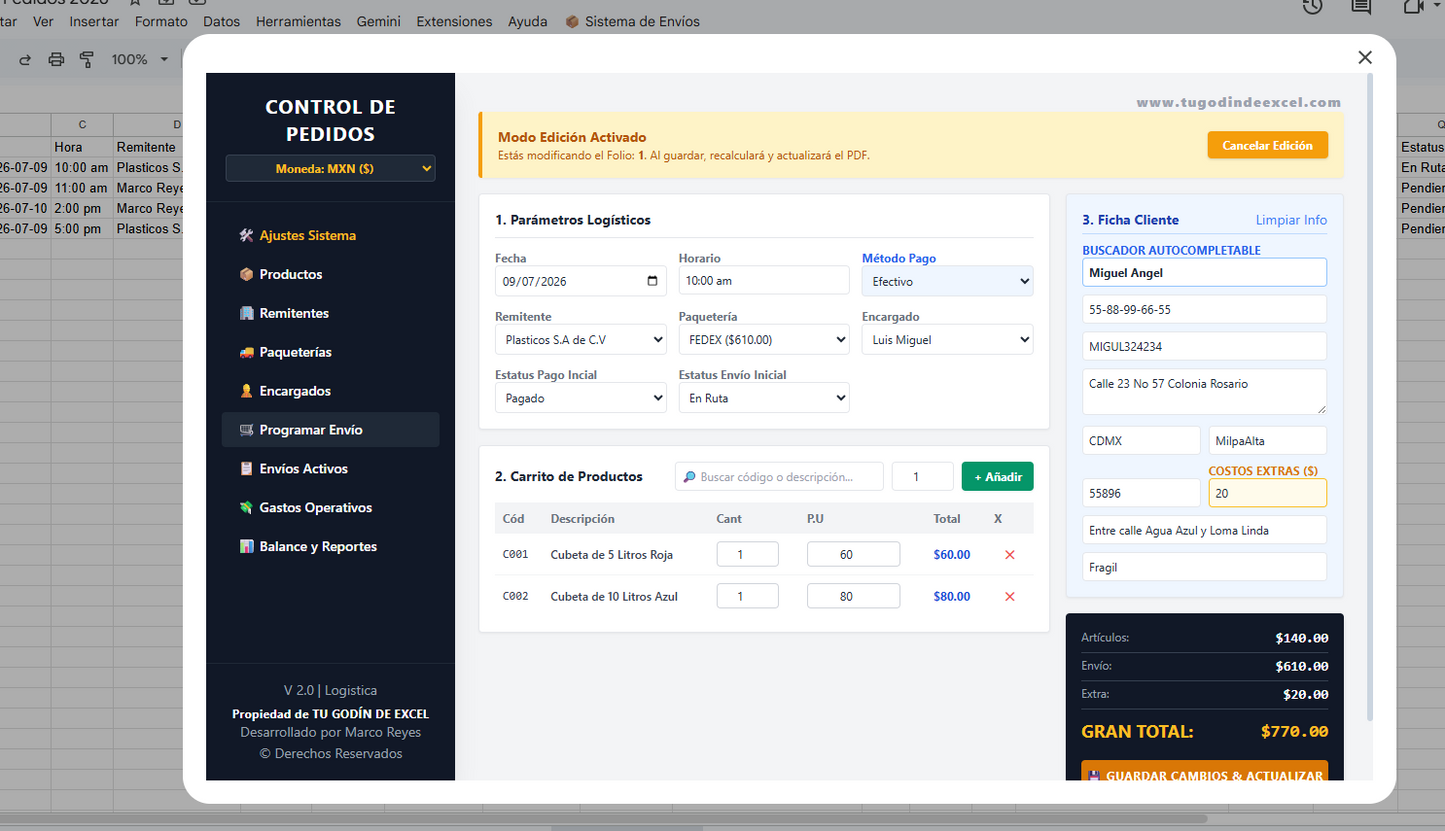
Task: Delete Cubeta de 10 Litros Azul item
Action: [1009, 597]
